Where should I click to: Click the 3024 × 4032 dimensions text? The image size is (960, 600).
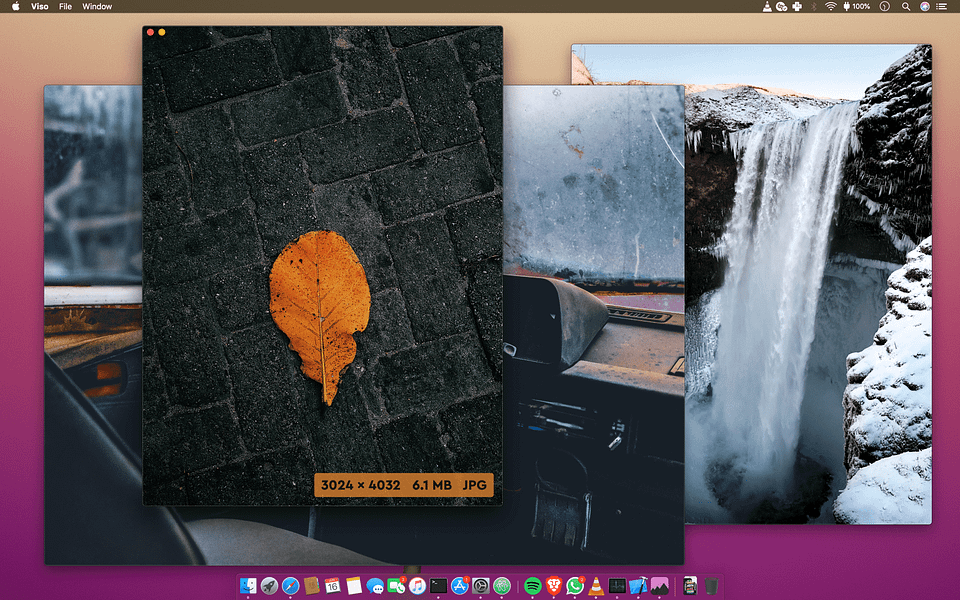361,485
